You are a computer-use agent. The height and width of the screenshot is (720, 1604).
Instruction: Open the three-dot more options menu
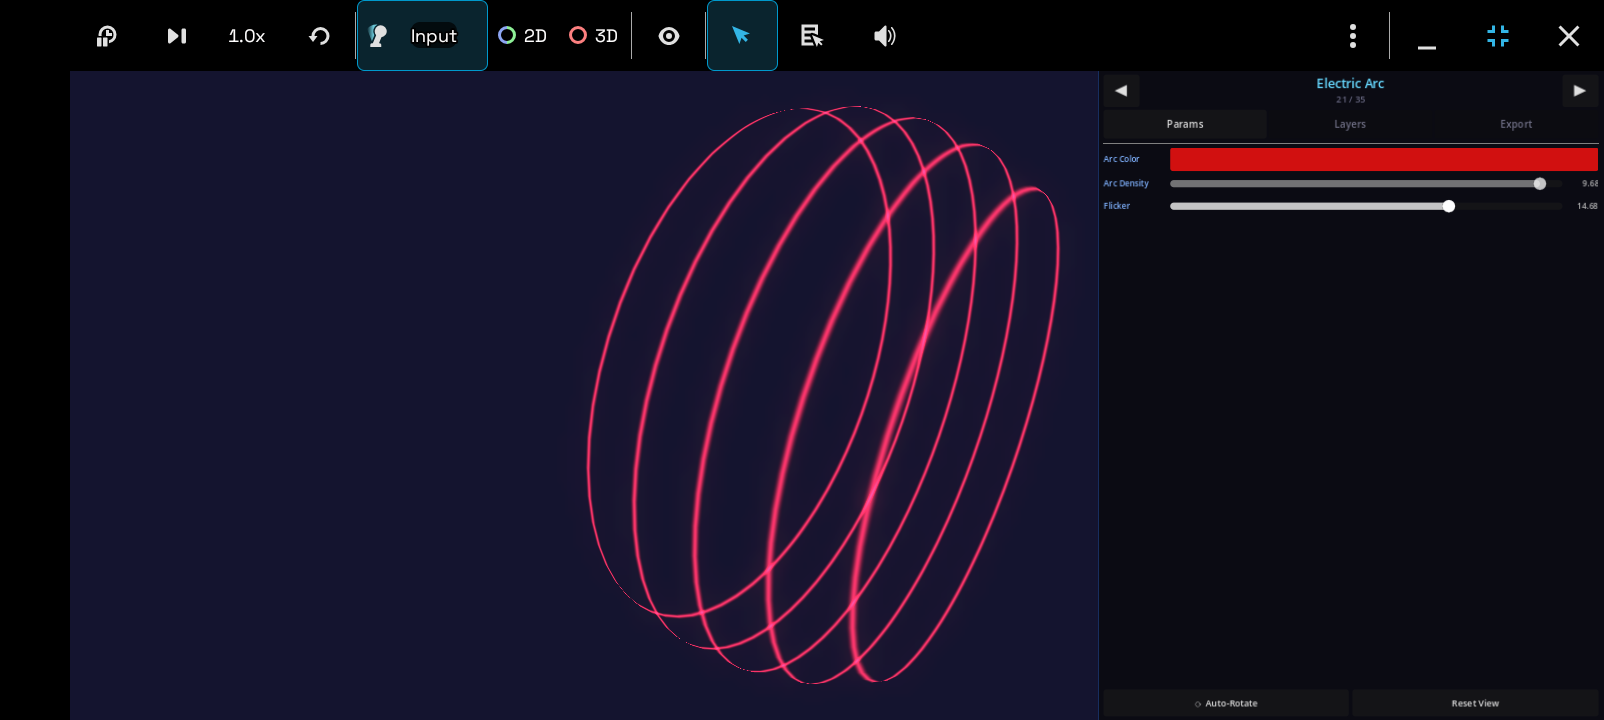[x=1353, y=36]
